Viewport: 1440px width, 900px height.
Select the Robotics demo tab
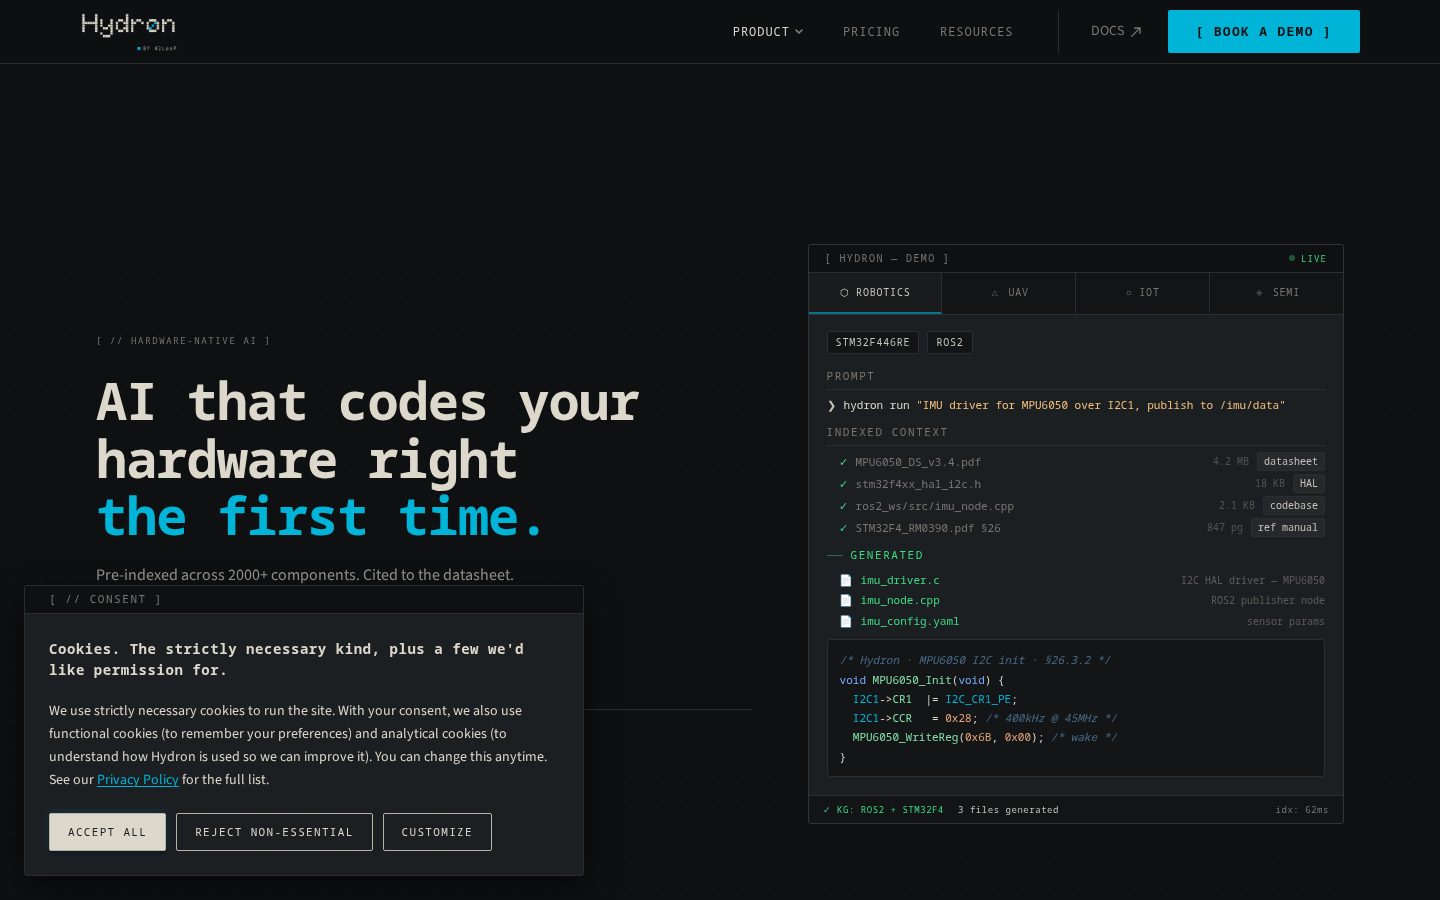pyautogui.click(x=875, y=293)
